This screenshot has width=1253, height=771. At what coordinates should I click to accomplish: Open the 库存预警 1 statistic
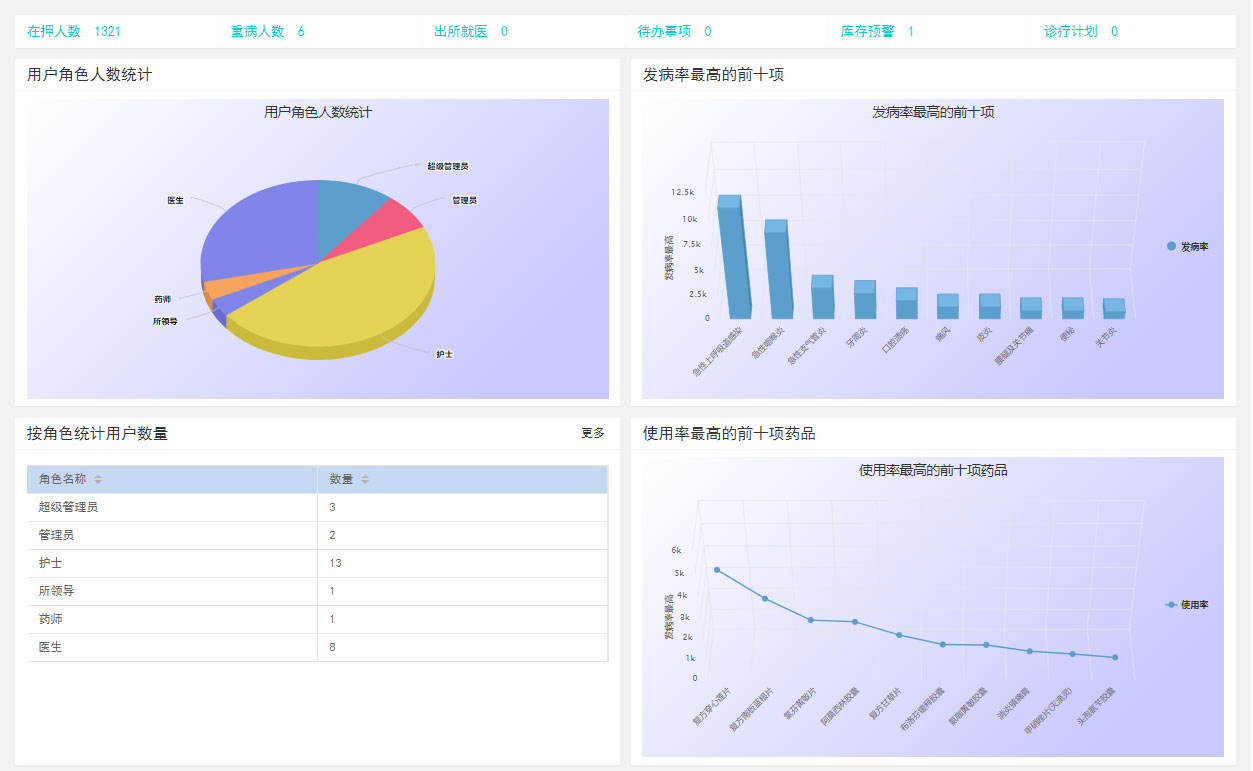(x=877, y=31)
